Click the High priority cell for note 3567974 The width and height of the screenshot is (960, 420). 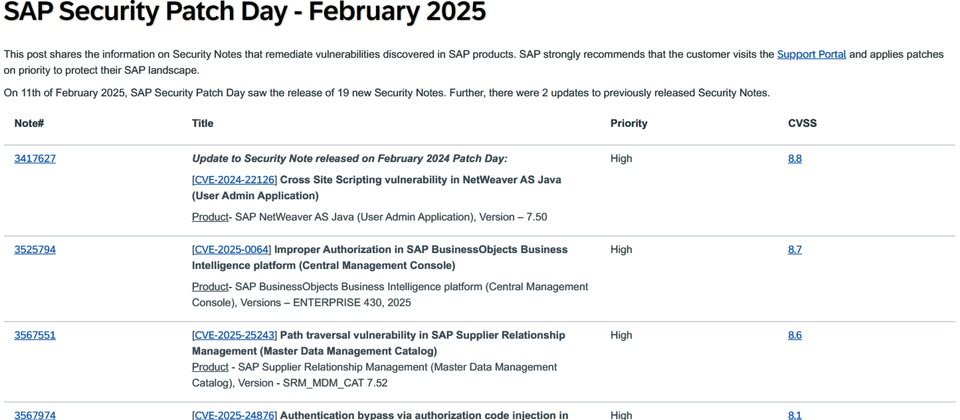click(621, 415)
